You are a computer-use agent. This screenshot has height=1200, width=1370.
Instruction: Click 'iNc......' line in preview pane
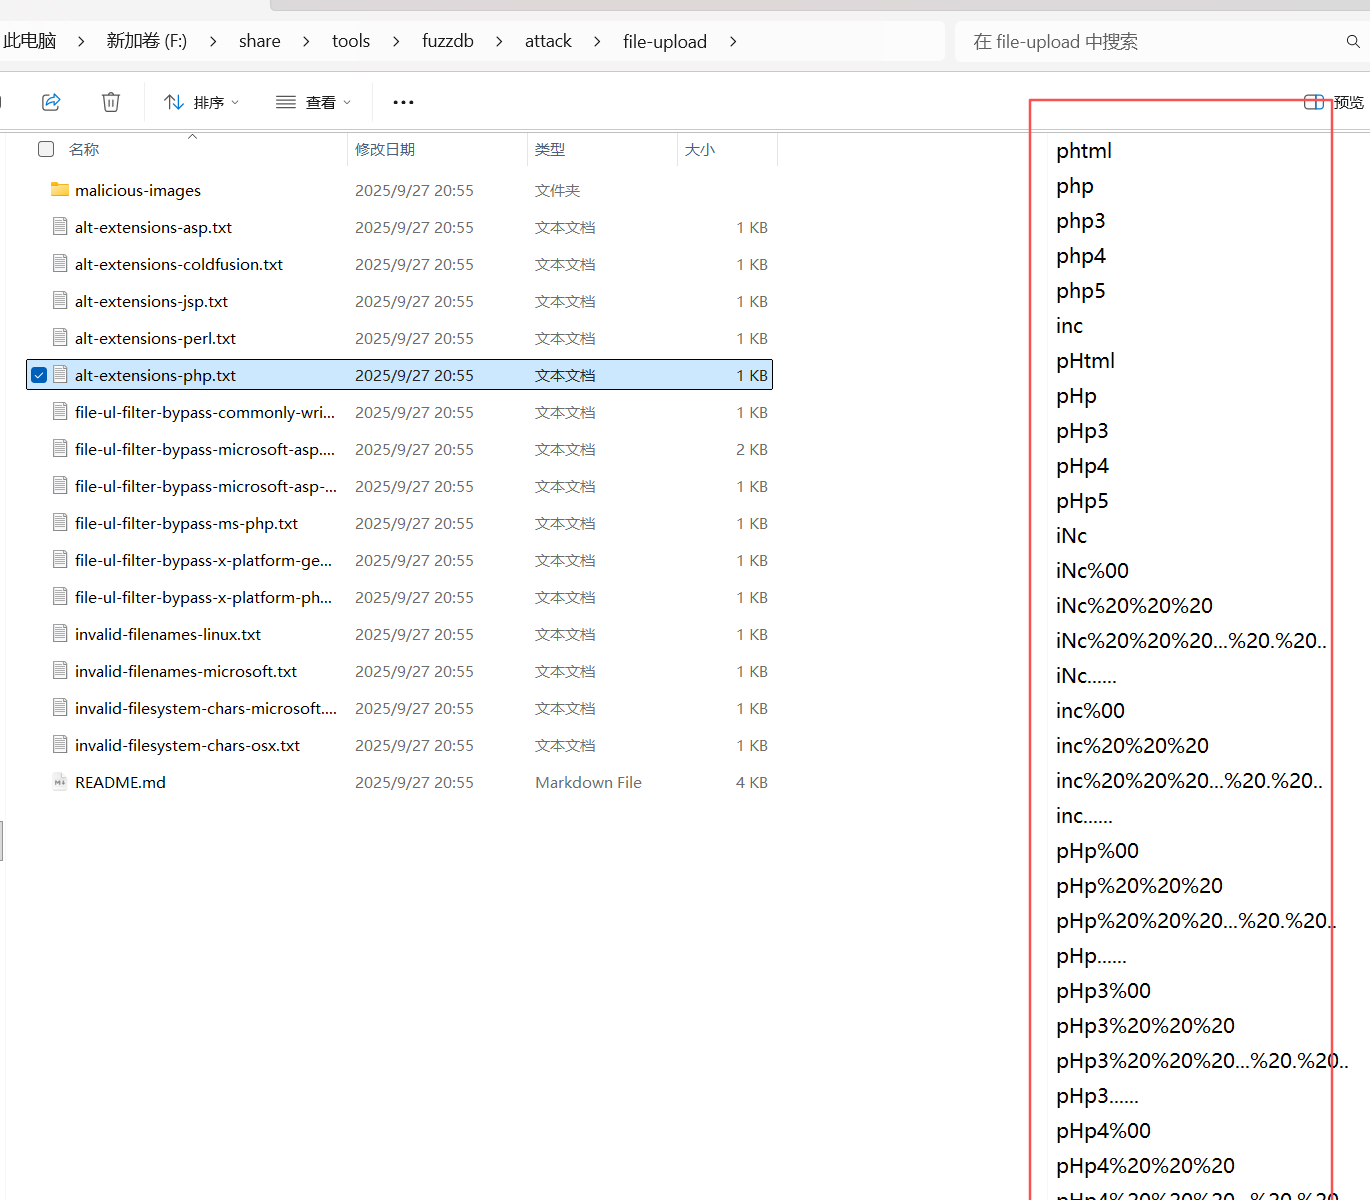coord(1086,676)
